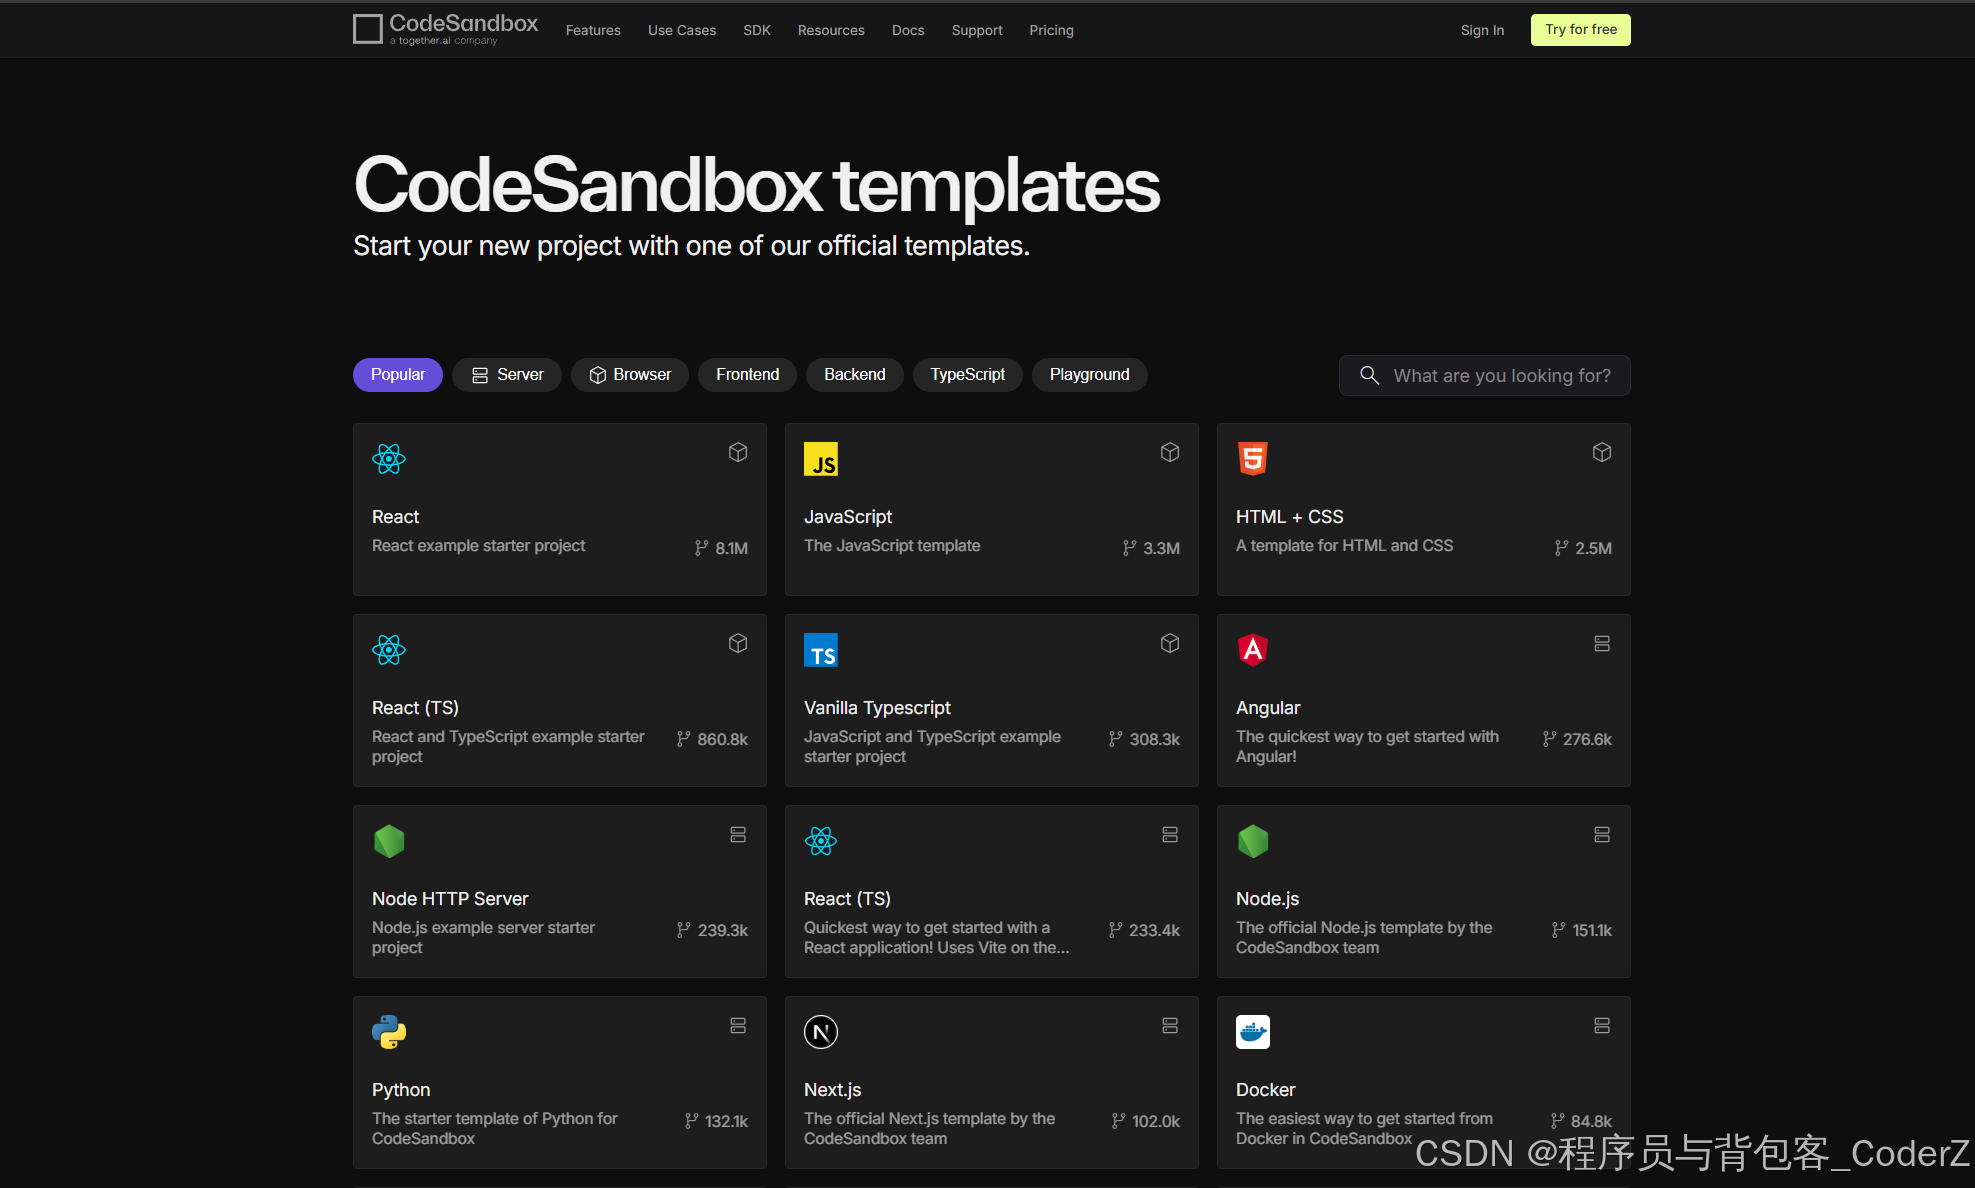1975x1188 pixels.
Task: Select the Popular filter pill
Action: (x=398, y=375)
